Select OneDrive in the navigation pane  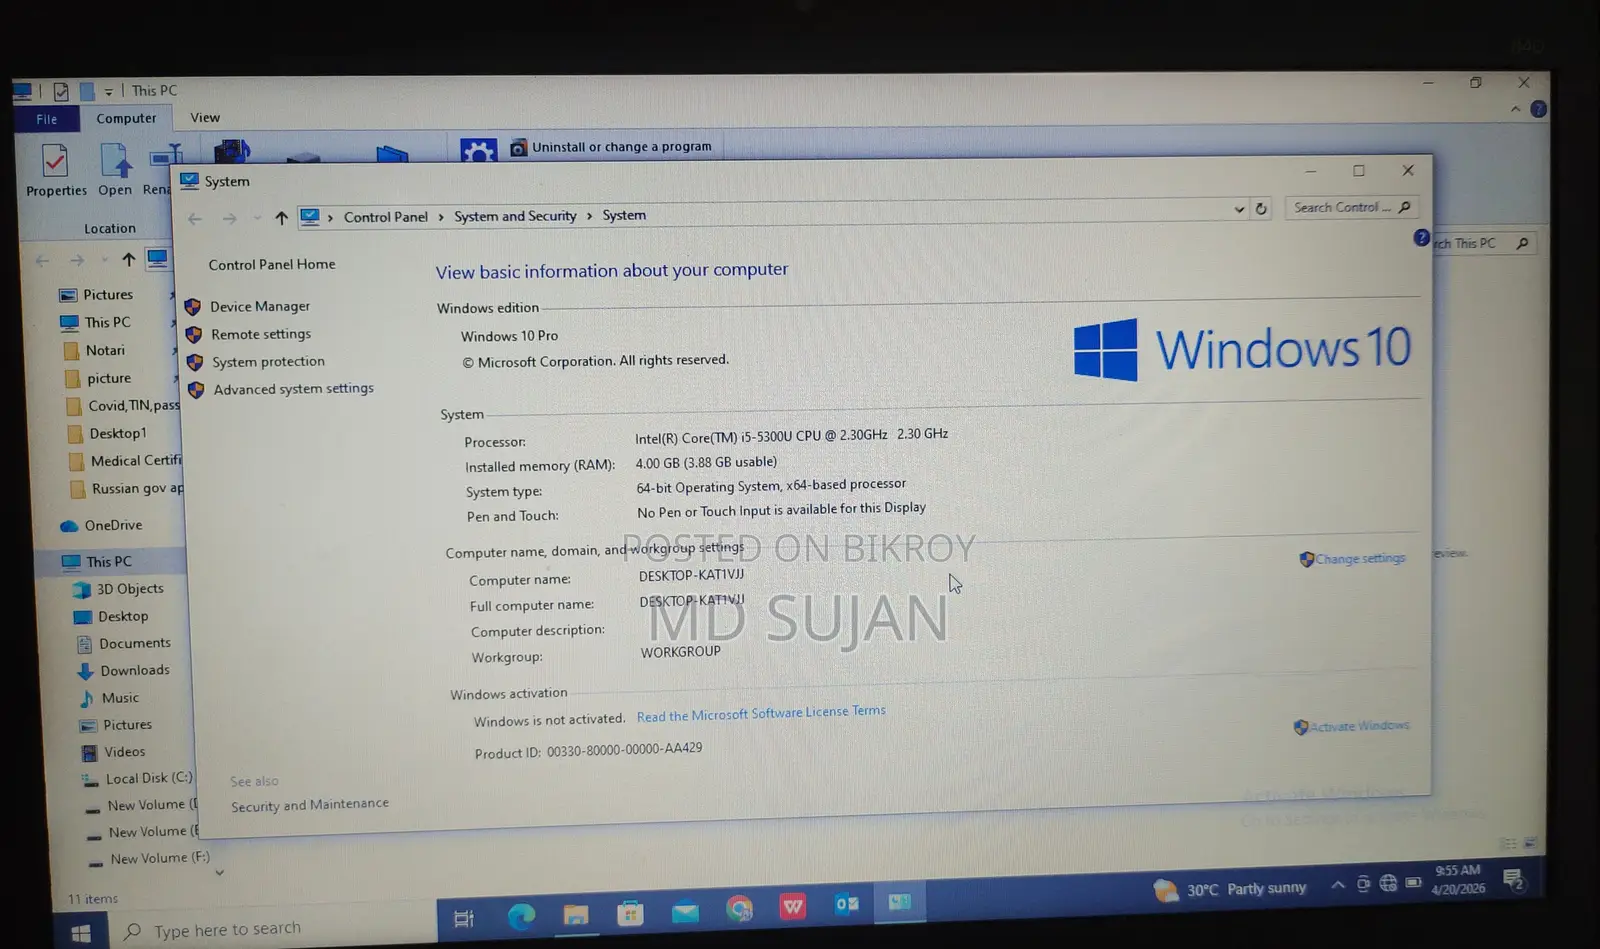click(101, 526)
